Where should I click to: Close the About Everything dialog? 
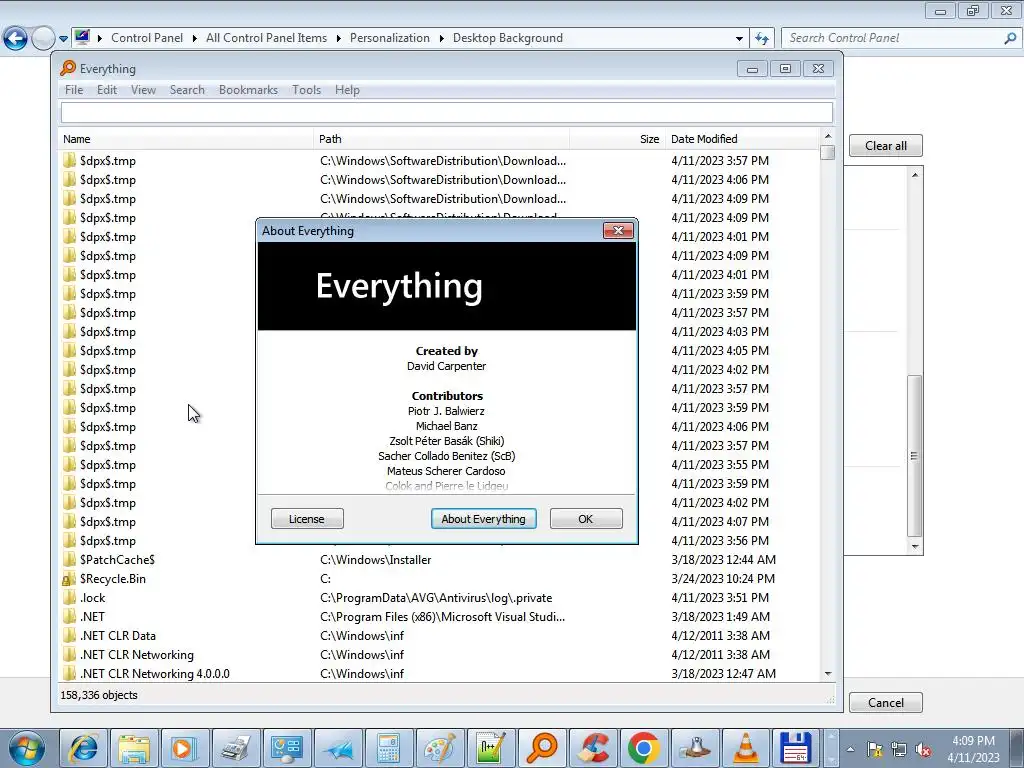click(x=618, y=231)
